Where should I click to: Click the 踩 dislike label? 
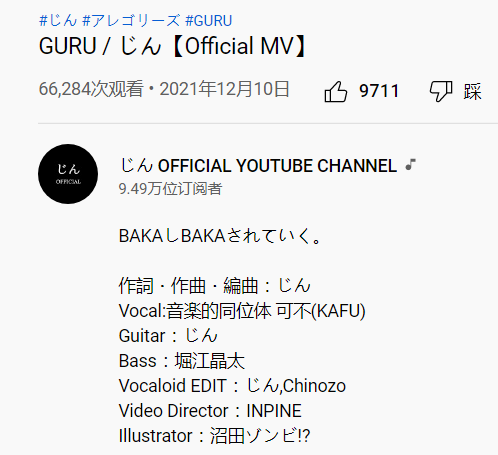[472, 91]
